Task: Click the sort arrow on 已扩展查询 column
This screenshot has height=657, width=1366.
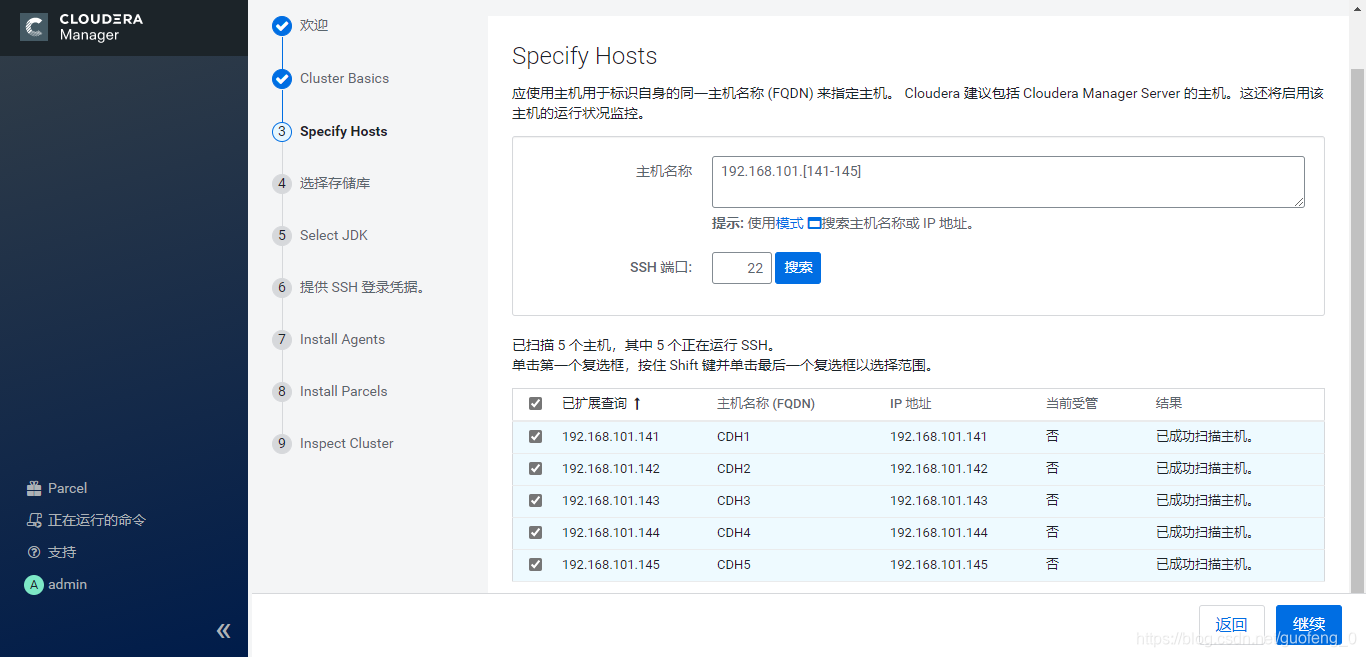Action: click(637, 403)
